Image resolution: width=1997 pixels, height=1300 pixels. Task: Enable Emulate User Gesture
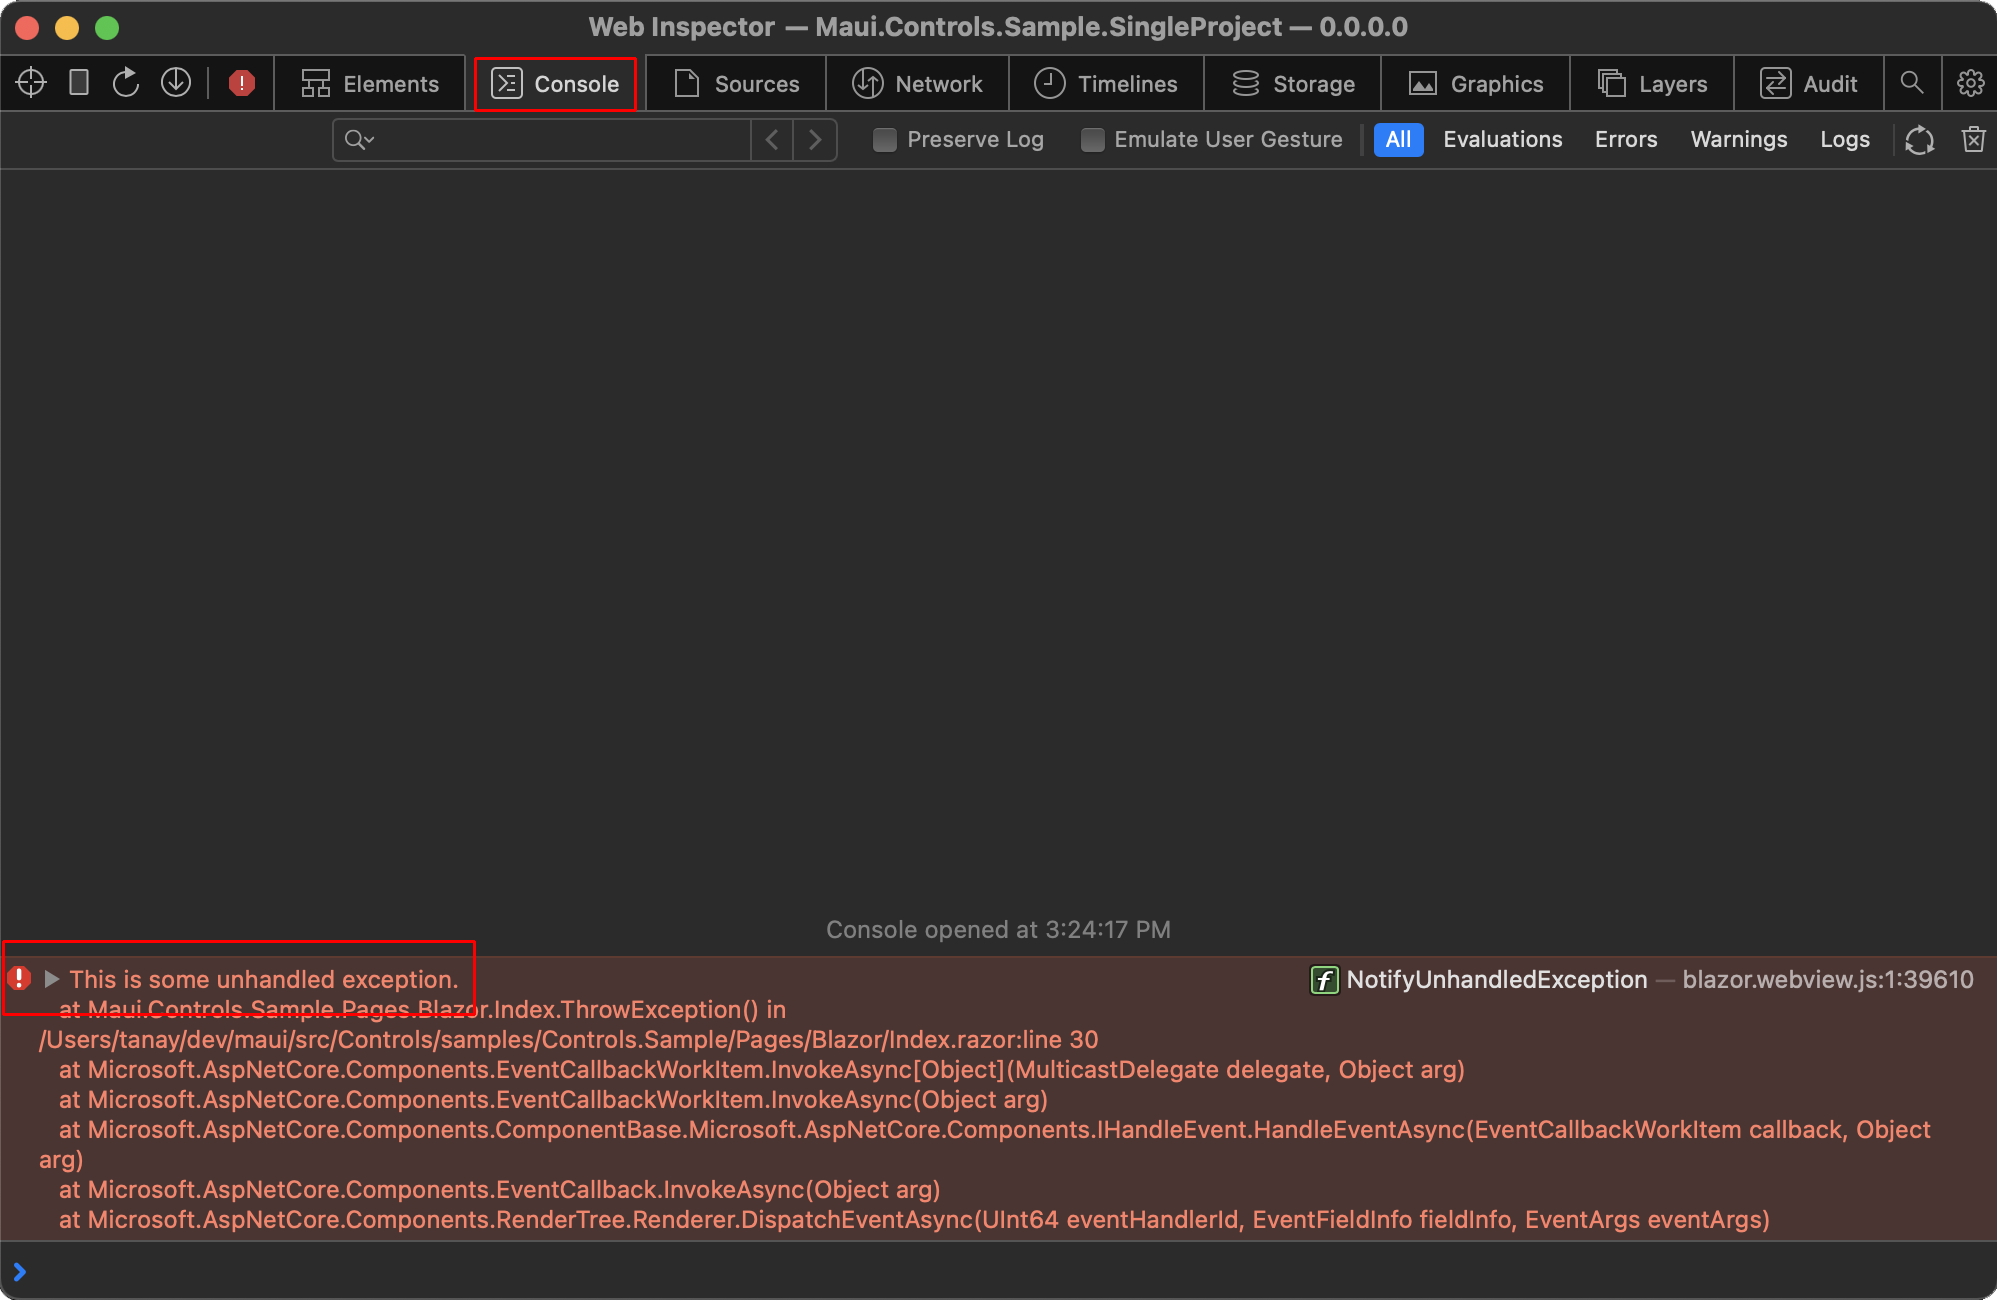(x=1092, y=140)
